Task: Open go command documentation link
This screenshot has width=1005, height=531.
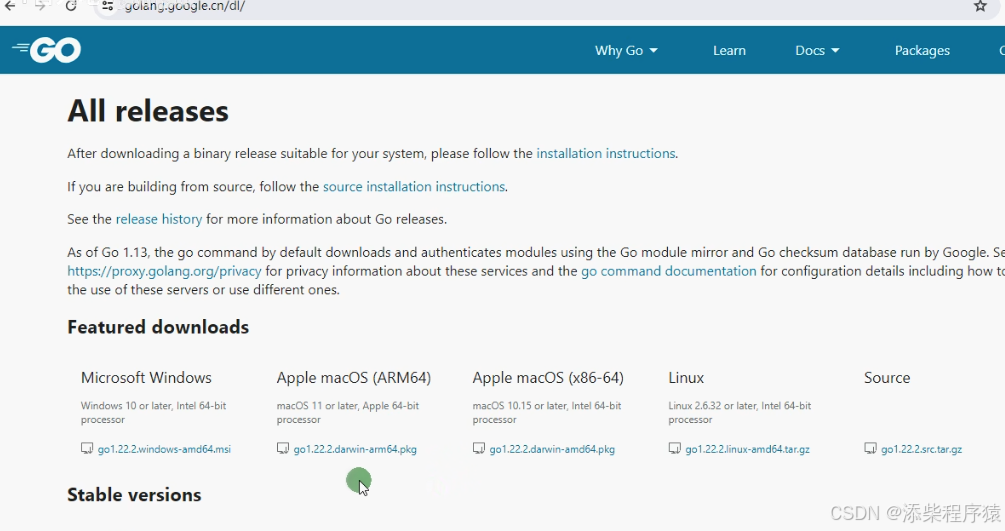Action: (669, 271)
